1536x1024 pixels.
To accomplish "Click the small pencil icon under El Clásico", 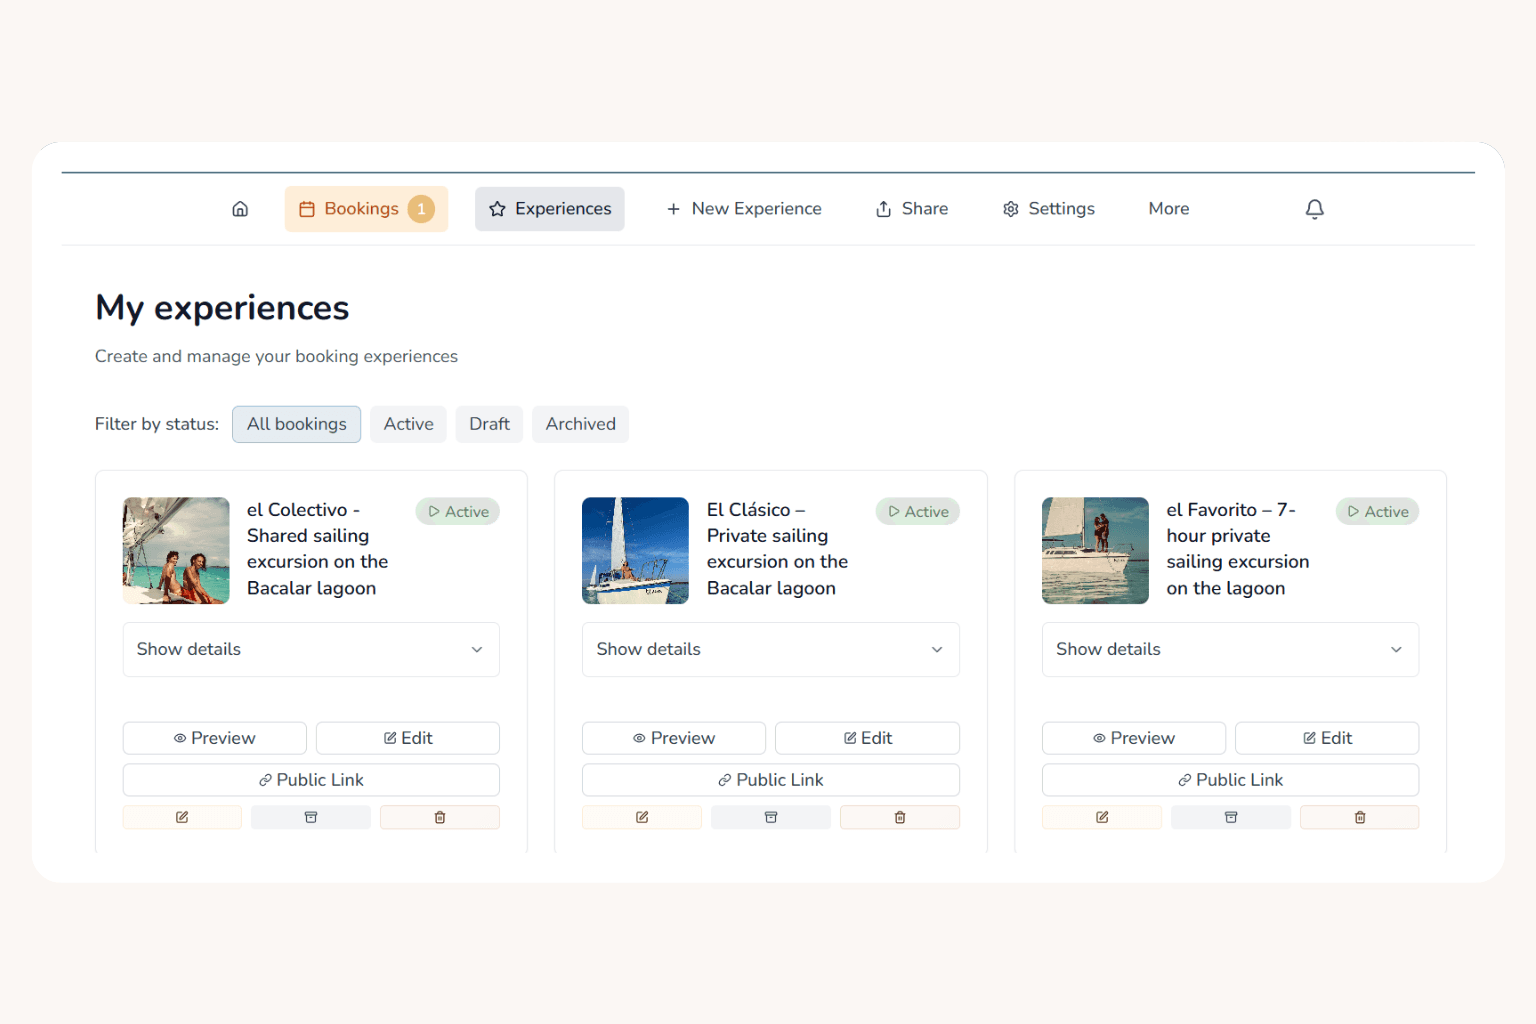I will point(642,817).
